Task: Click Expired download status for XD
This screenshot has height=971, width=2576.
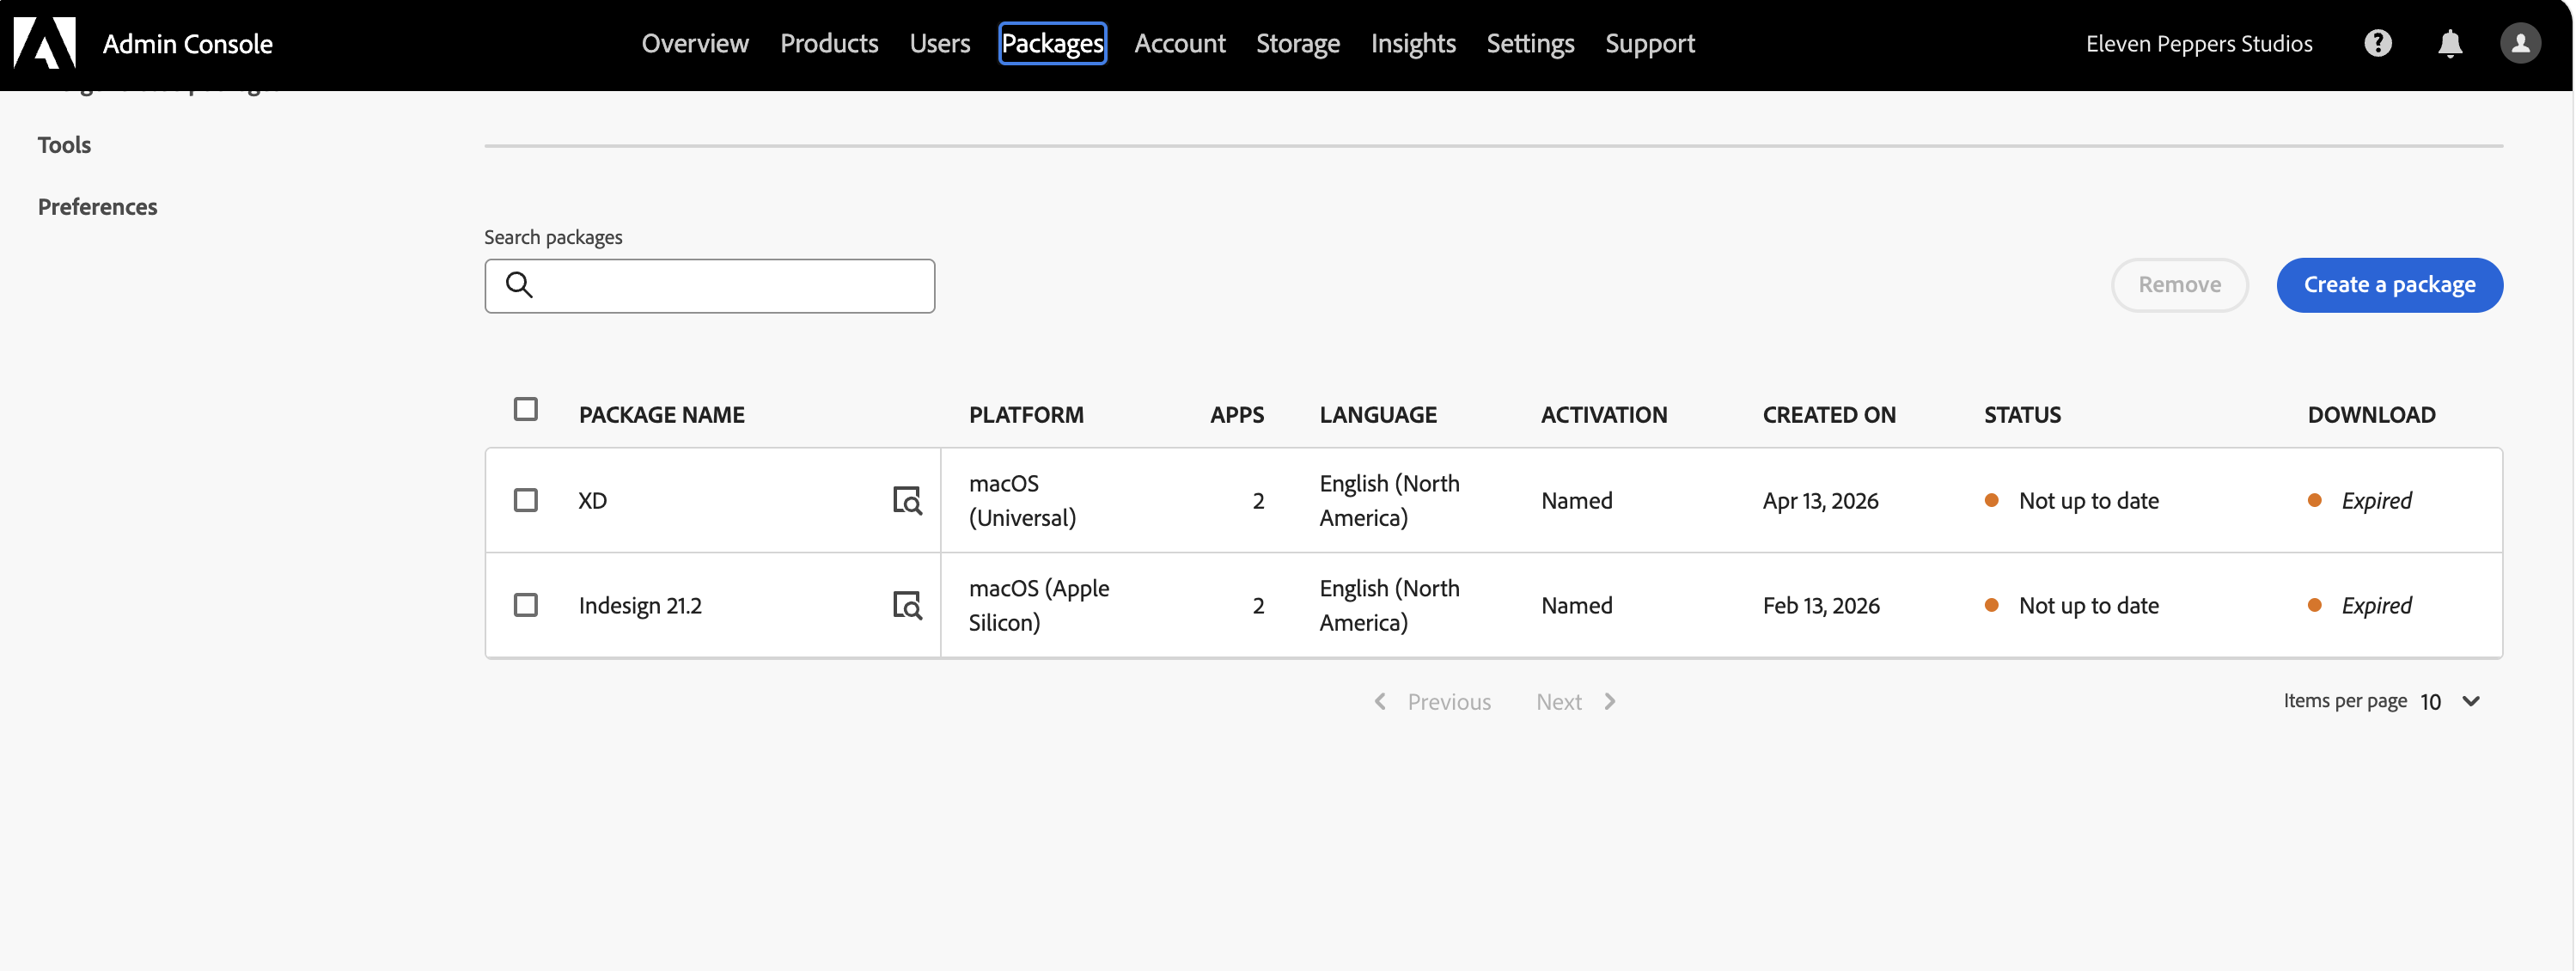Action: click(x=2376, y=500)
